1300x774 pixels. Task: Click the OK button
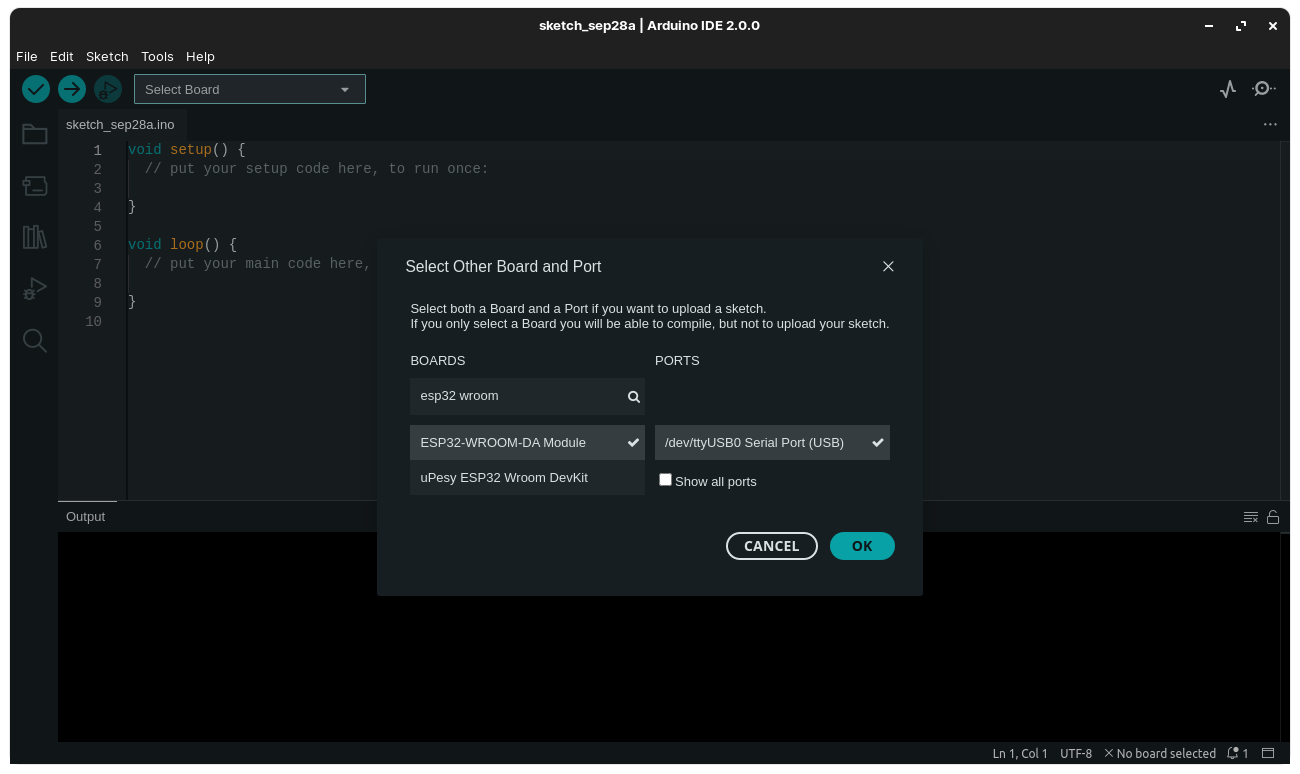point(862,546)
